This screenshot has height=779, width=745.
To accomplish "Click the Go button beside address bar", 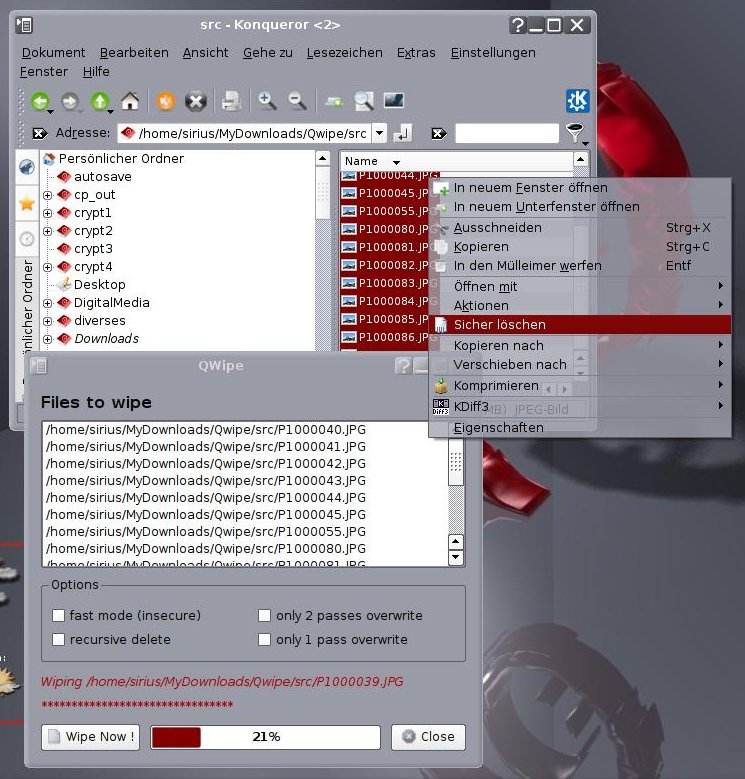I will [402, 134].
